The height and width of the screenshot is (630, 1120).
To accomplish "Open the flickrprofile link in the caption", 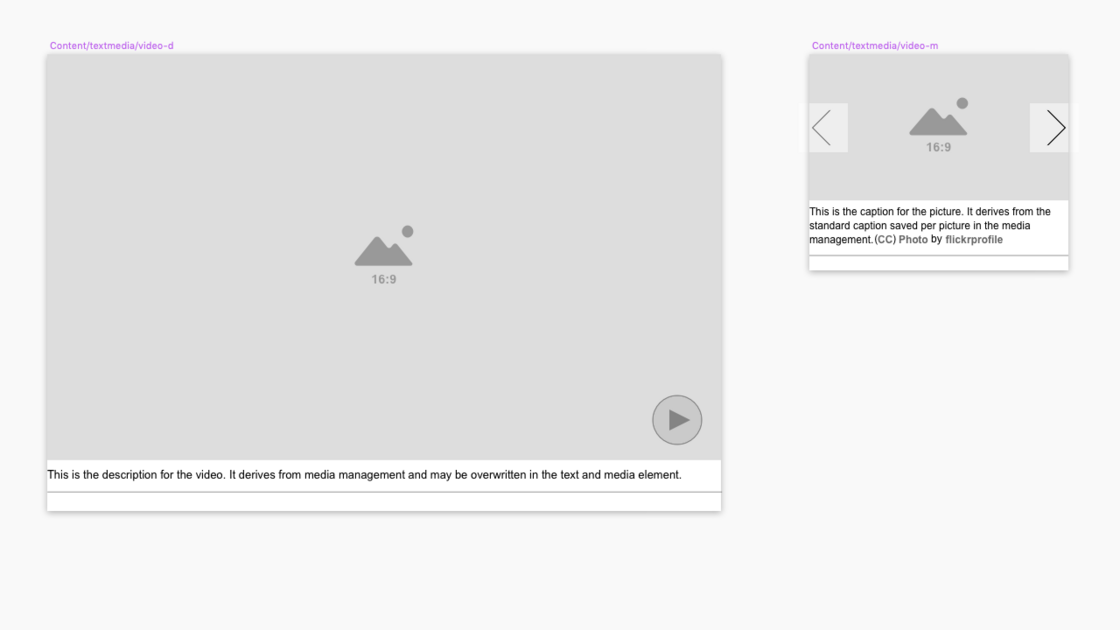I will point(974,240).
